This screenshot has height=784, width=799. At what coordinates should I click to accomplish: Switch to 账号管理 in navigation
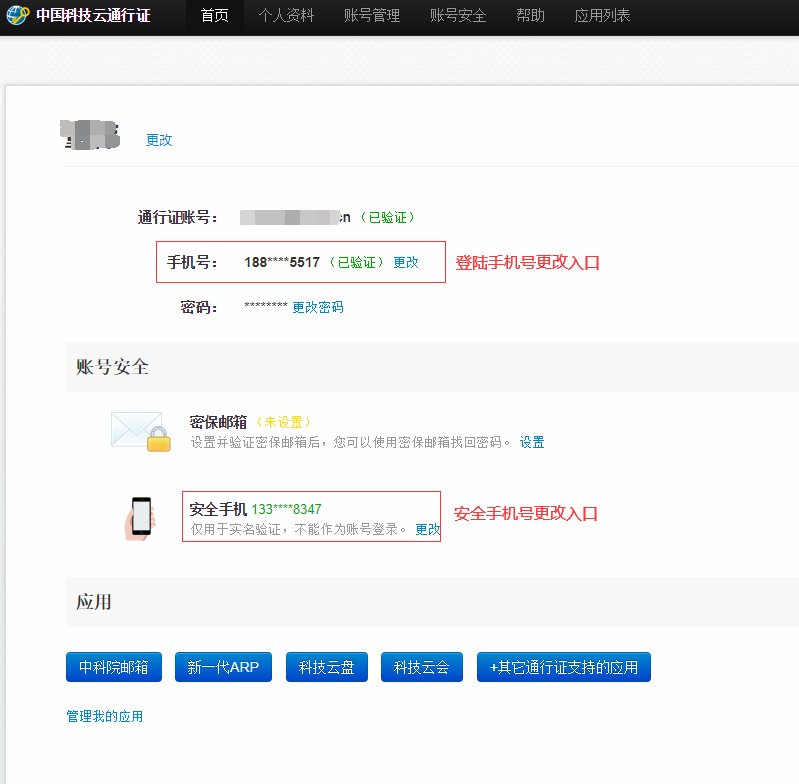371,16
